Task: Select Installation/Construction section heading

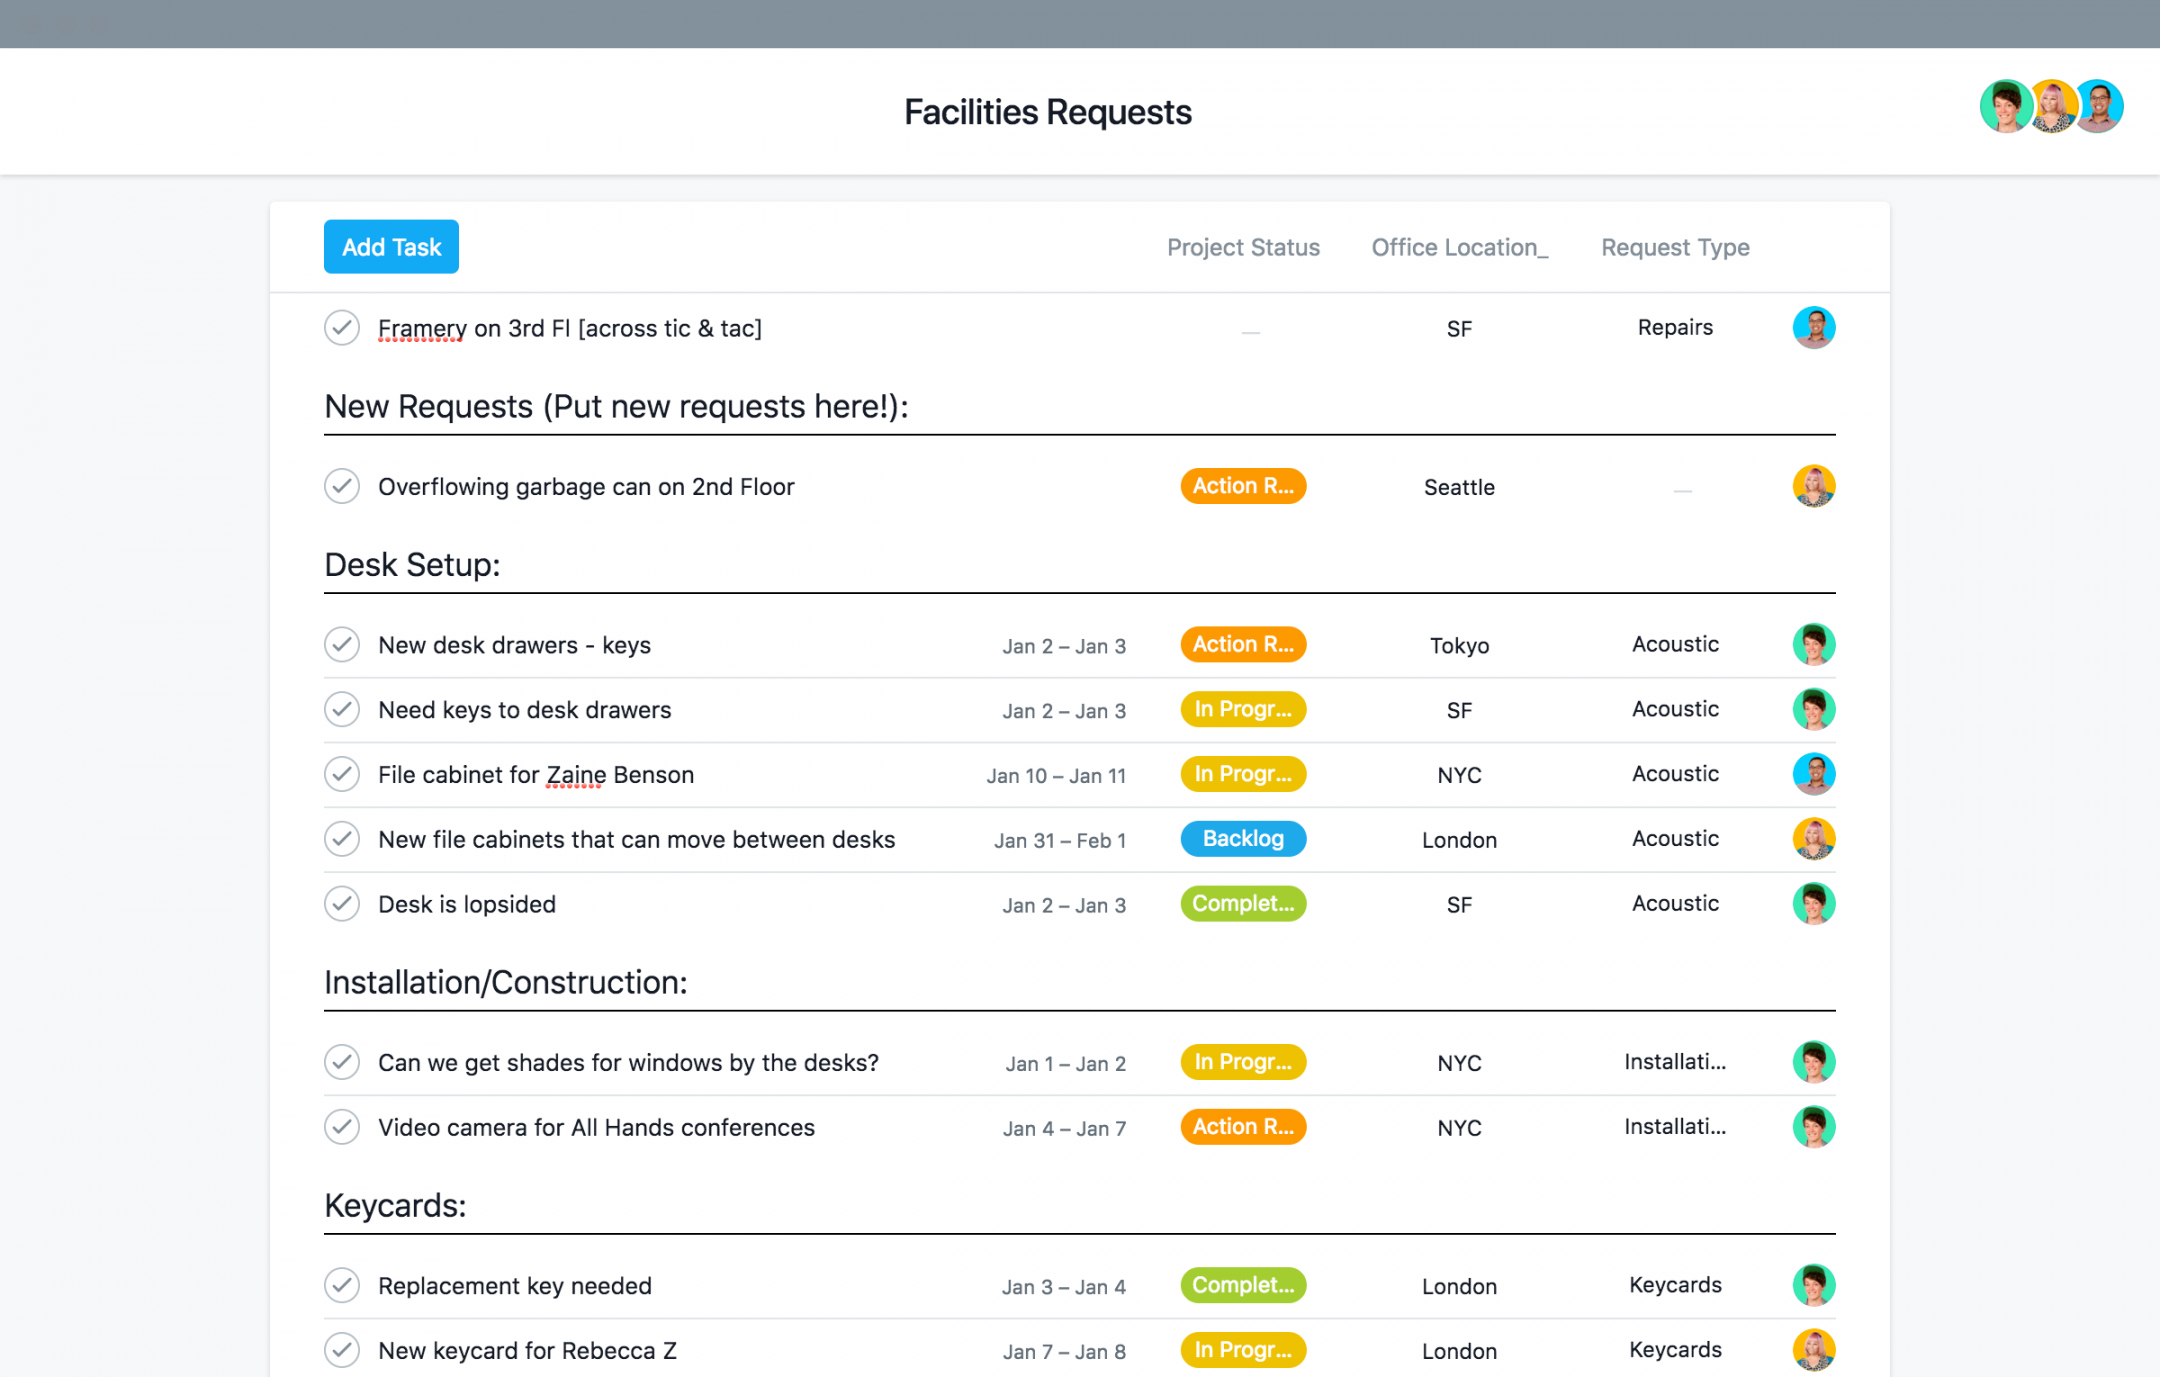Action: pyautogui.click(x=506, y=982)
